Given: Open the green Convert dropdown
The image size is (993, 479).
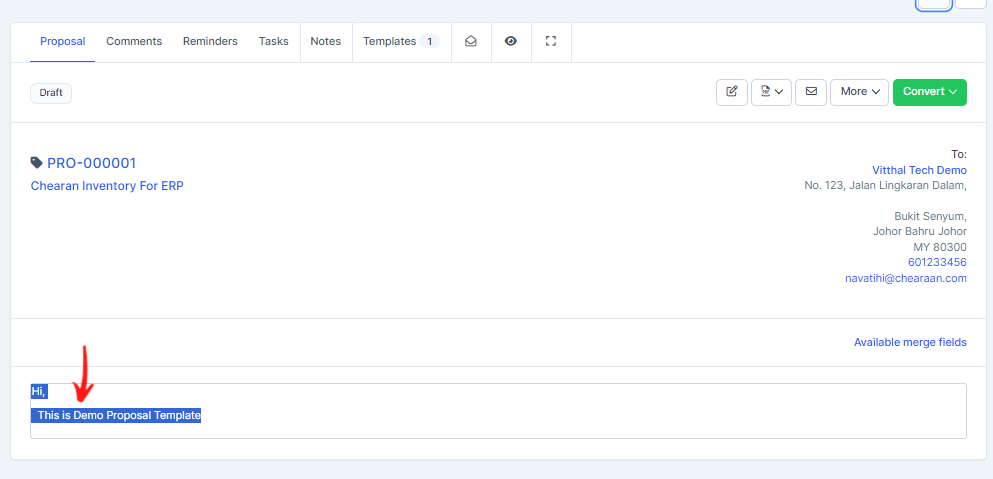Looking at the screenshot, I should point(929,92).
